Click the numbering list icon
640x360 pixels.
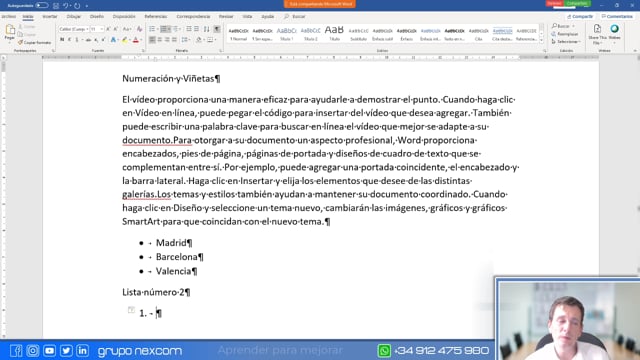pyautogui.click(x=164, y=29)
